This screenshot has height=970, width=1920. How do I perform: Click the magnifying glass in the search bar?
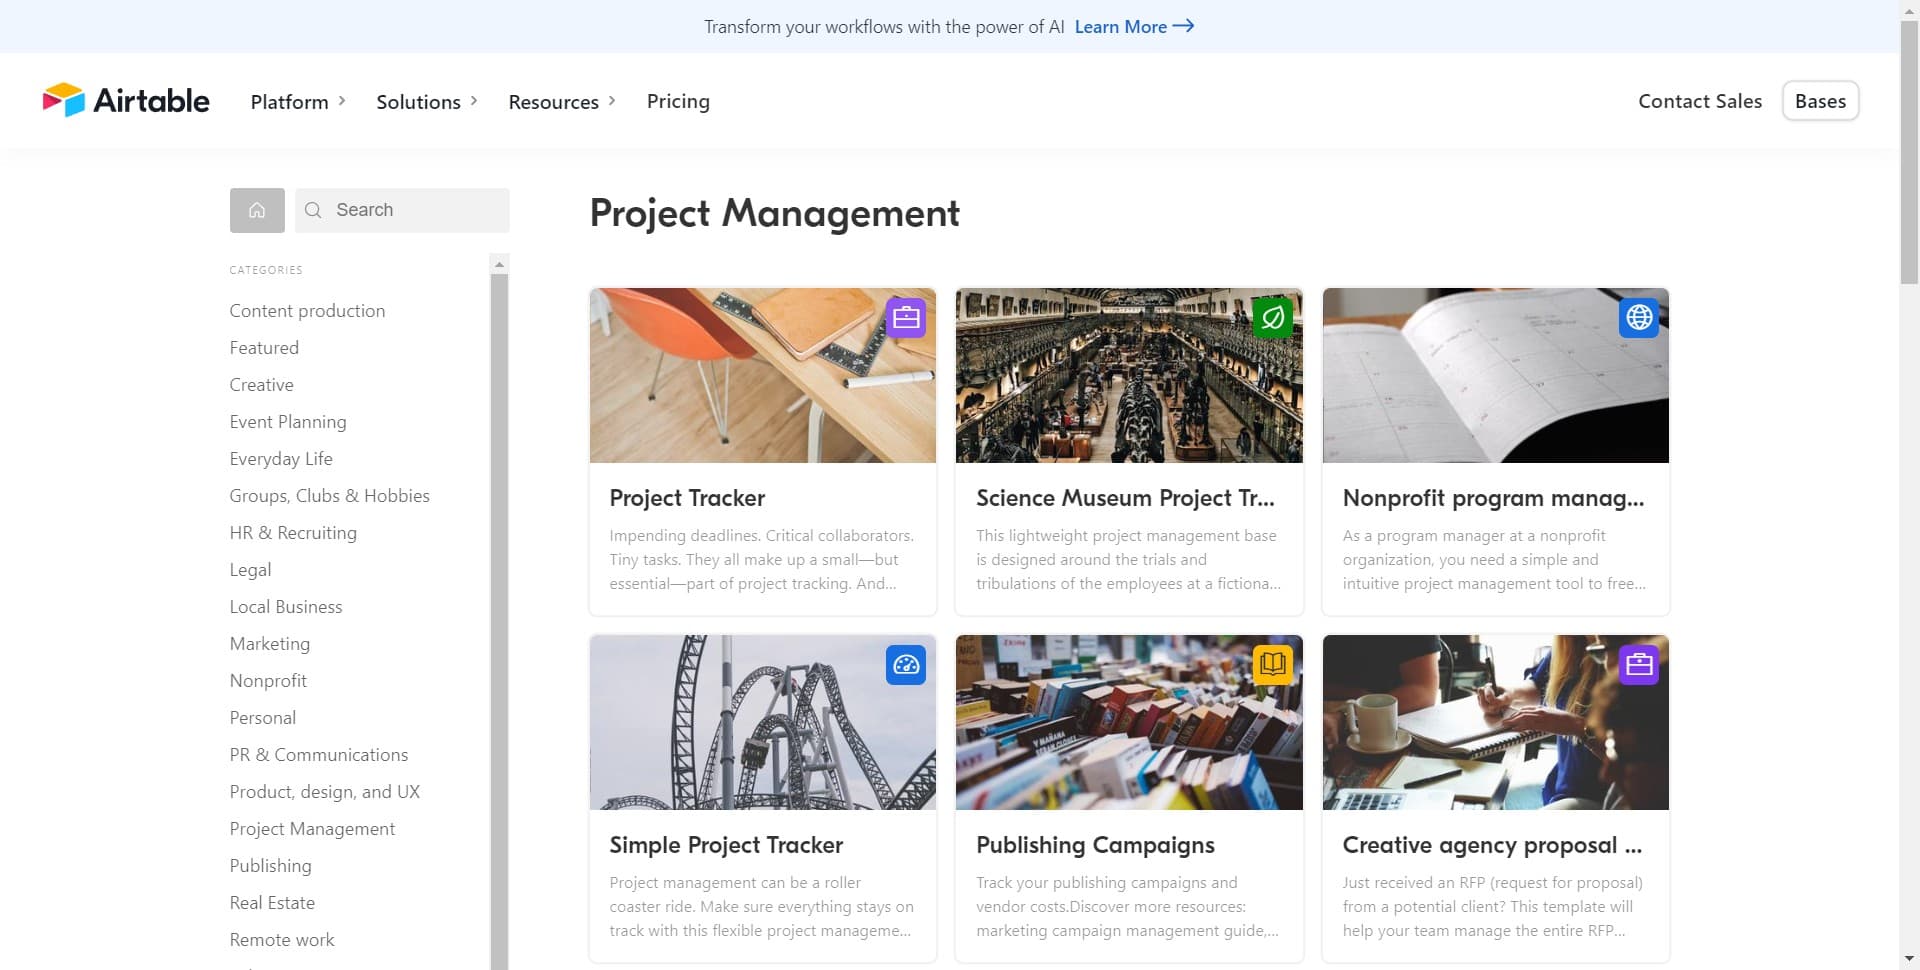(313, 210)
